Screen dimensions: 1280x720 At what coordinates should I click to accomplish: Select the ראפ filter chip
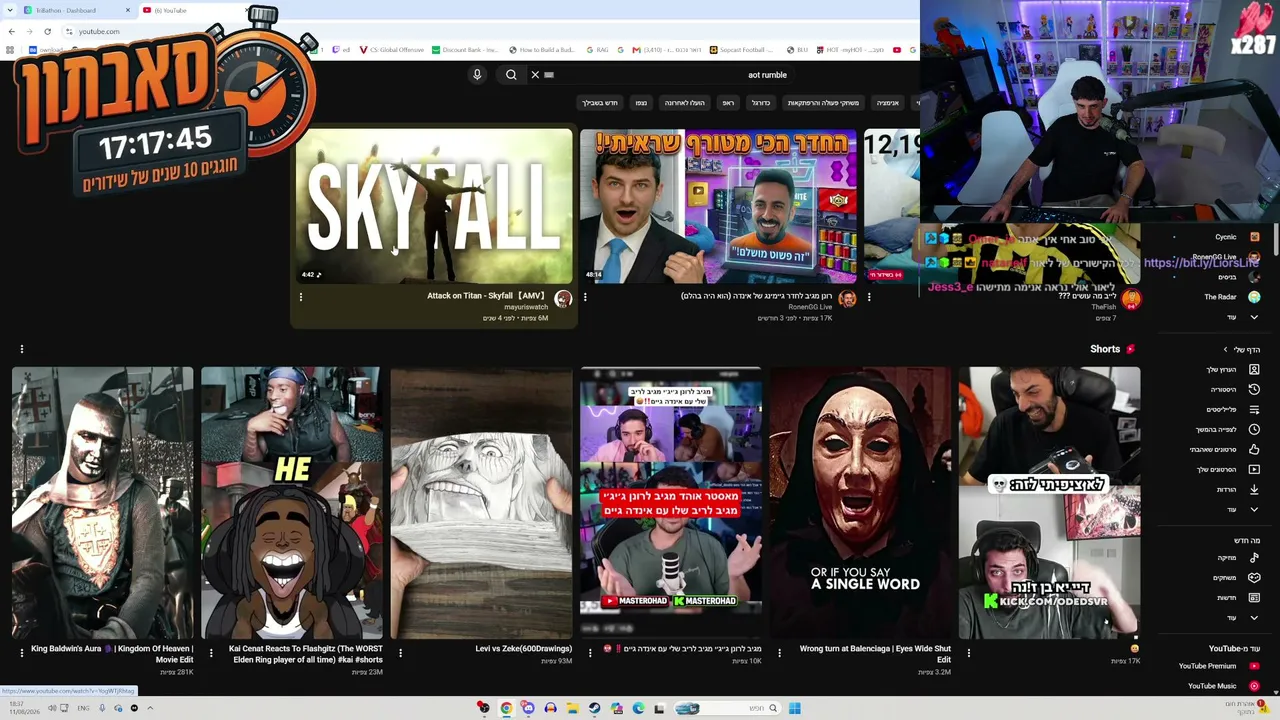tap(728, 103)
